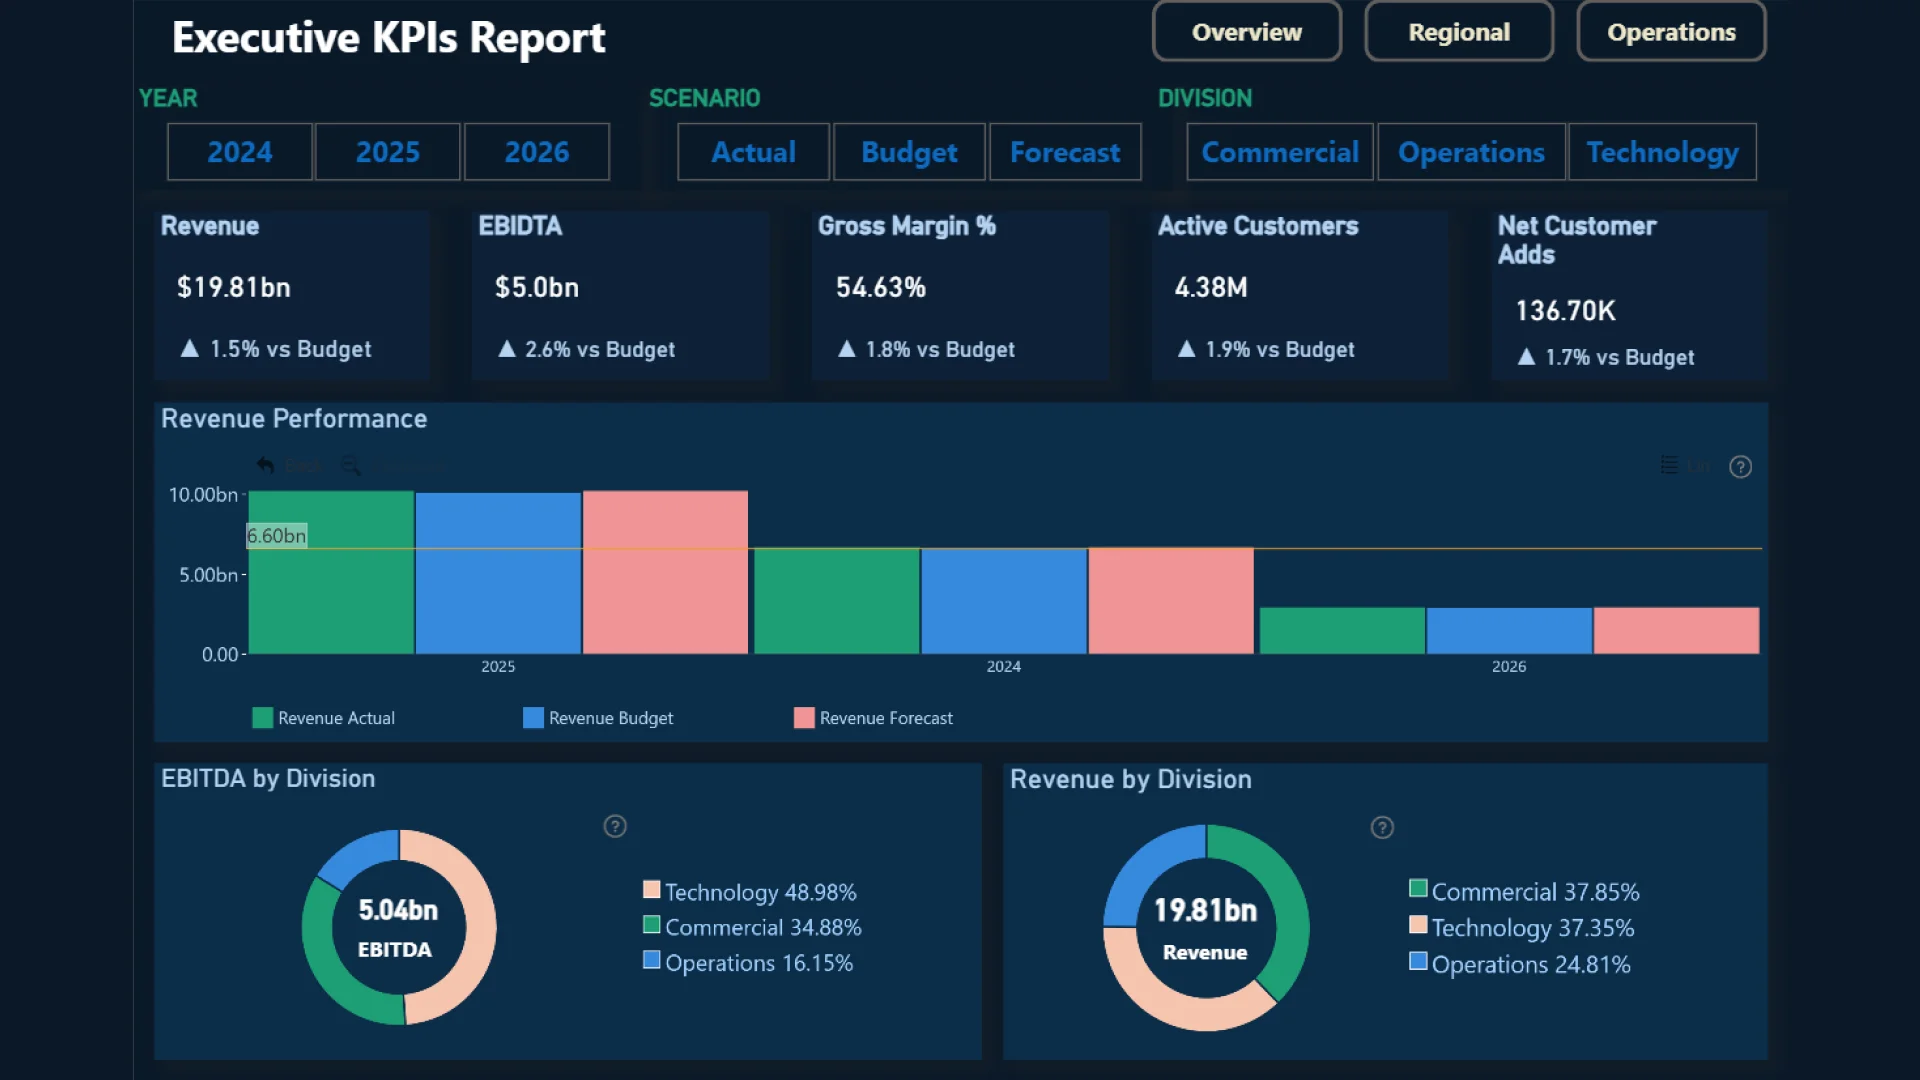1920x1080 pixels.
Task: Open help icon on Revenue by Division
Action: pos(1382,827)
